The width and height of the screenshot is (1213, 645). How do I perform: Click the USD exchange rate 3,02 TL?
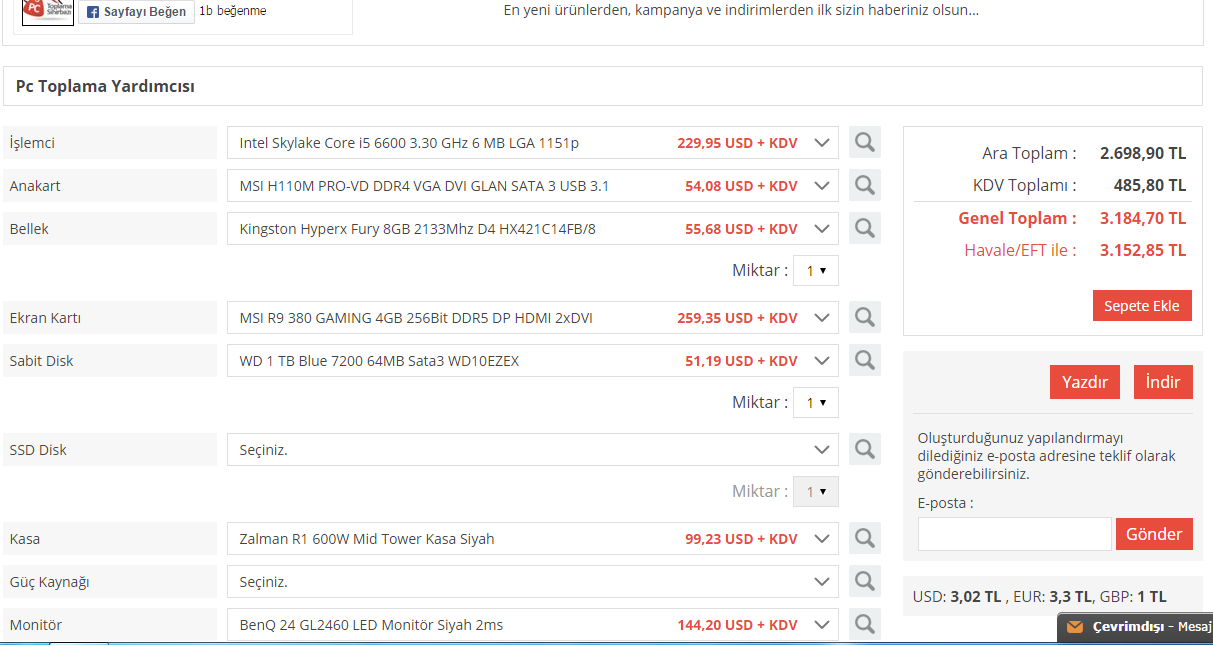976,597
